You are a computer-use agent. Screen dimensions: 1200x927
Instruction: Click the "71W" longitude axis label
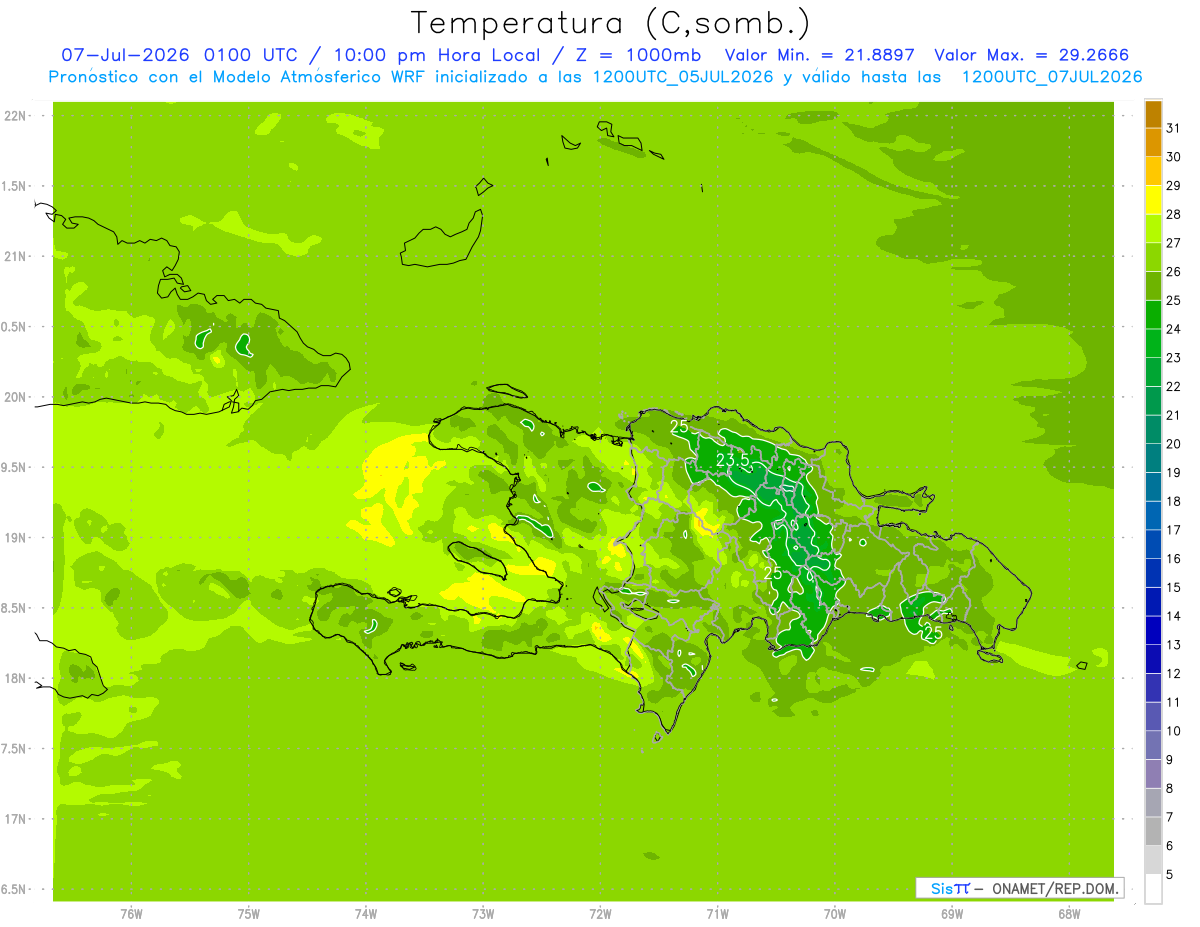pyautogui.click(x=717, y=913)
